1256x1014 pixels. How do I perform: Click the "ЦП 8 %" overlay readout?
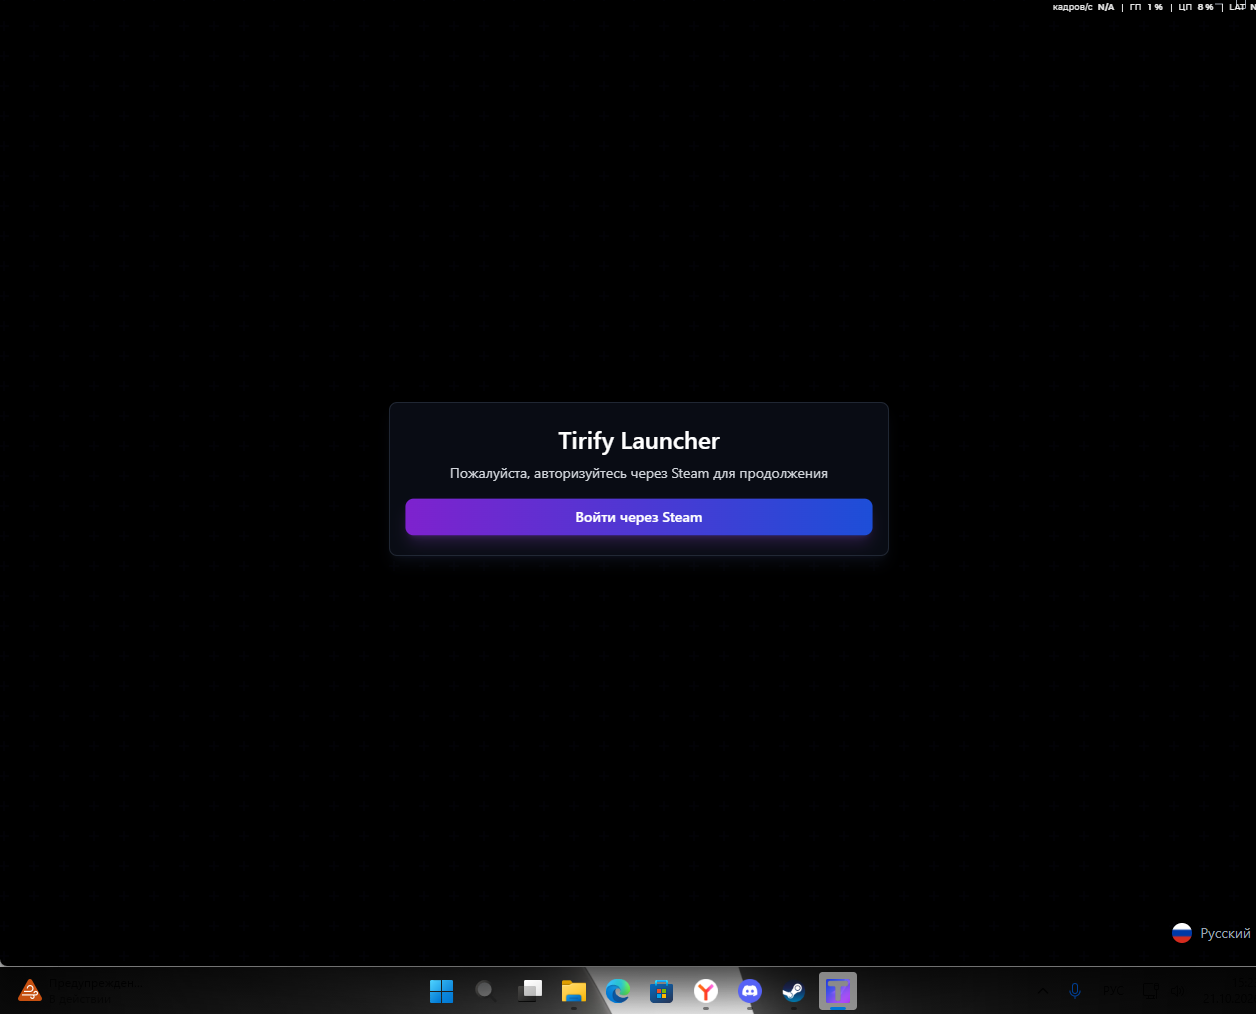[1196, 7]
